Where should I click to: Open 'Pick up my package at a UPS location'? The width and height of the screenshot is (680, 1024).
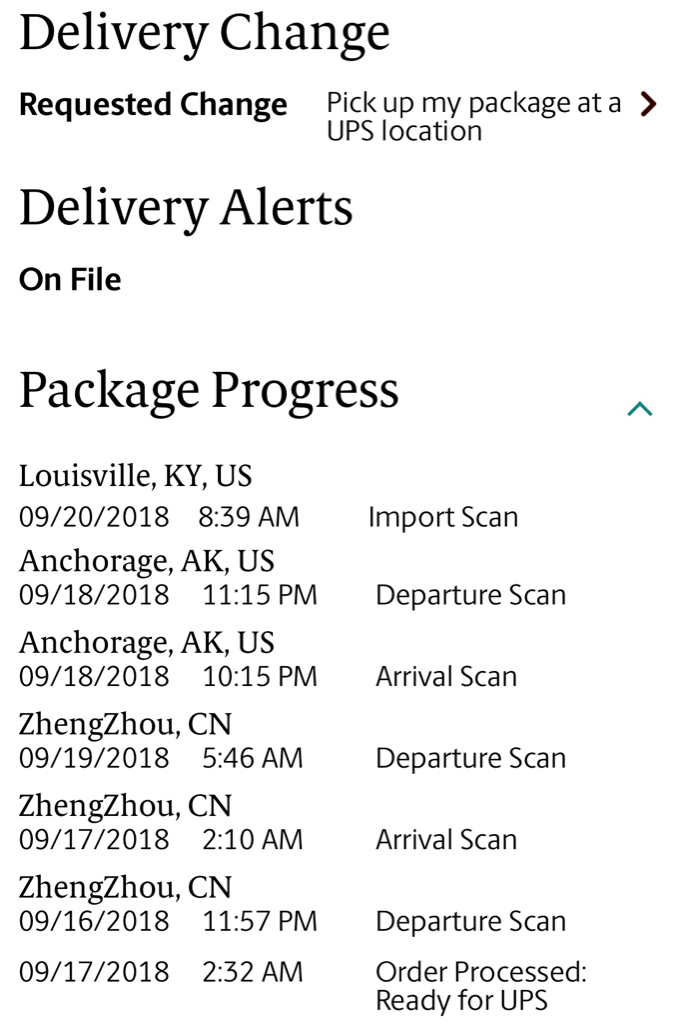(474, 116)
